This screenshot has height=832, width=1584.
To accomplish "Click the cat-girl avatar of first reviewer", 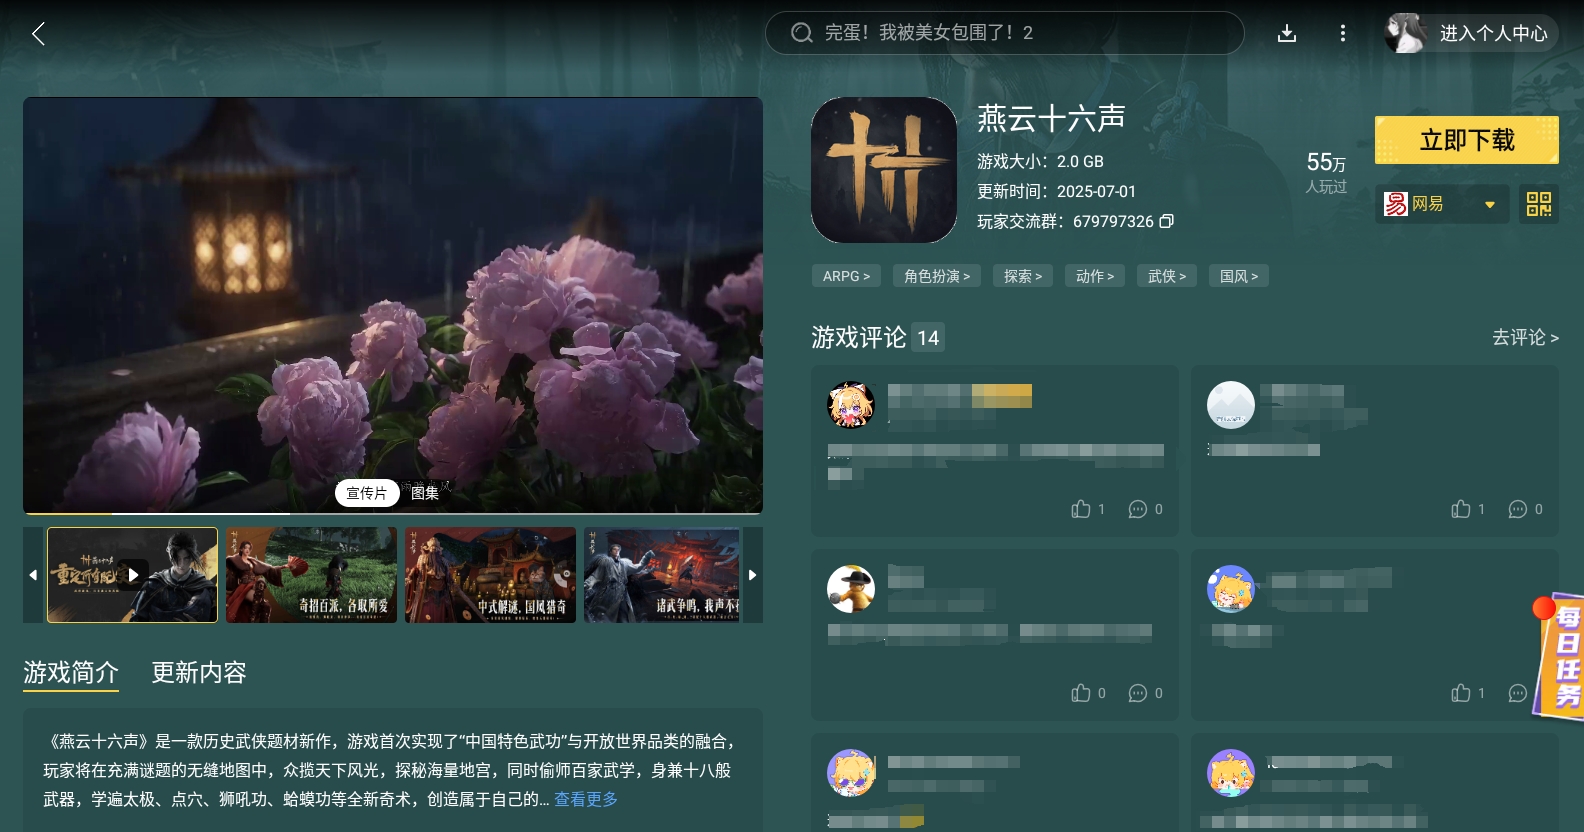I will click(851, 405).
